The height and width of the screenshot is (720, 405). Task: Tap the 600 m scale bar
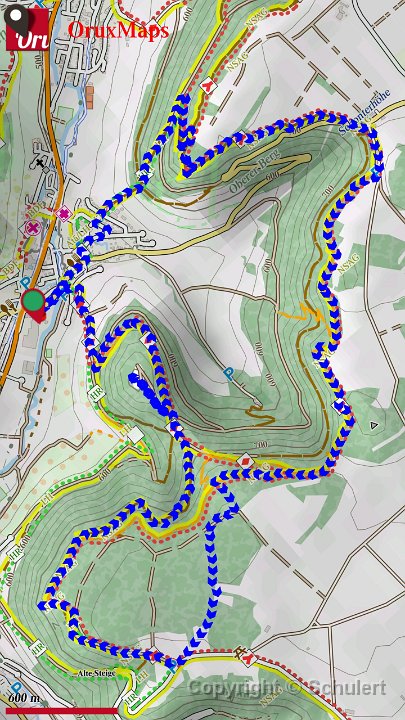pos(62,710)
